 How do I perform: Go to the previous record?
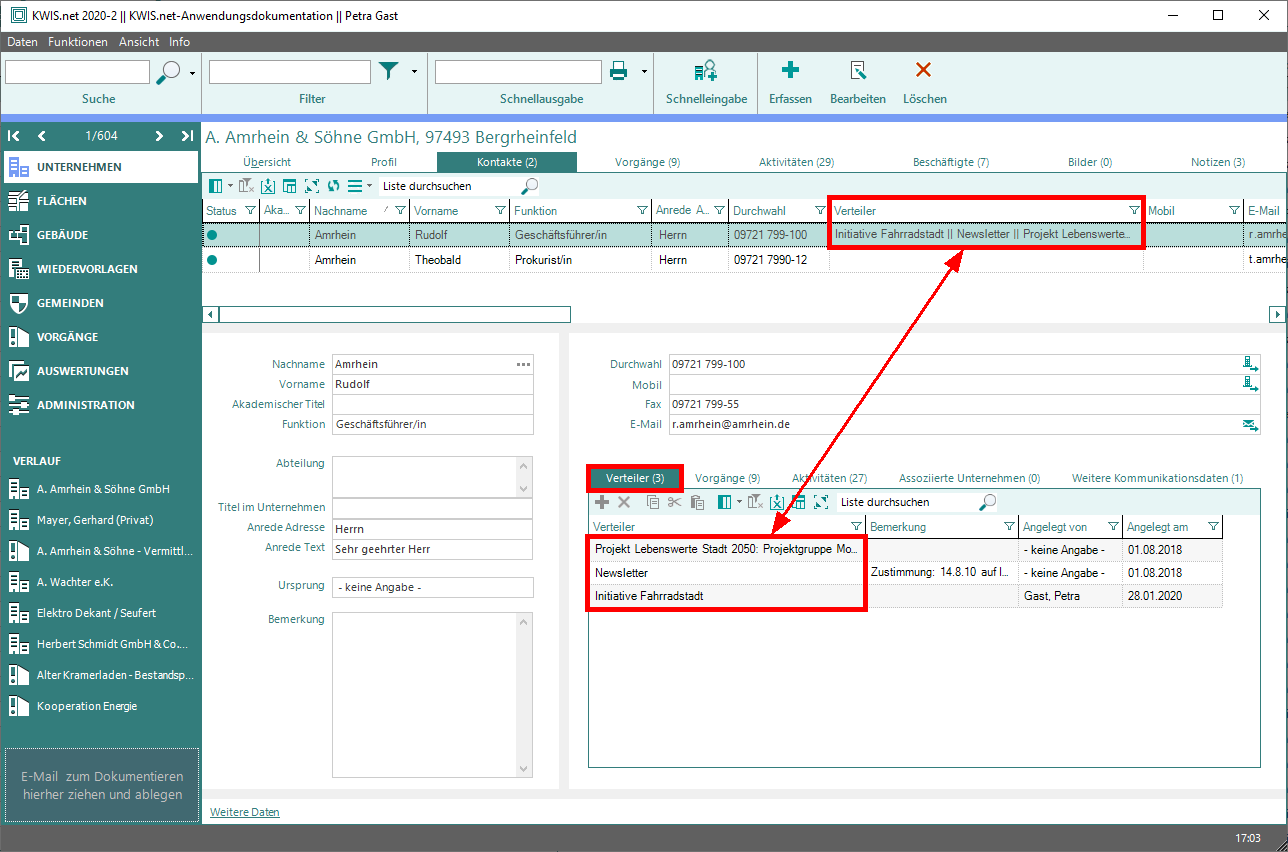point(42,136)
